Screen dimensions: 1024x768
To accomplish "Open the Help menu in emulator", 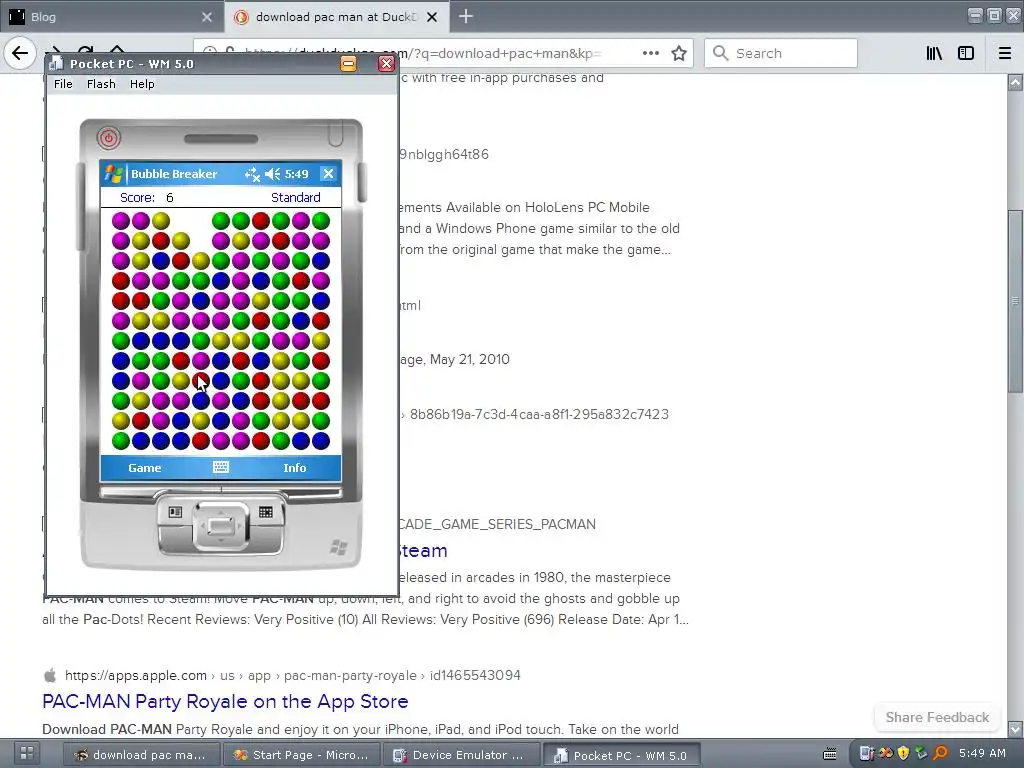I will (142, 84).
